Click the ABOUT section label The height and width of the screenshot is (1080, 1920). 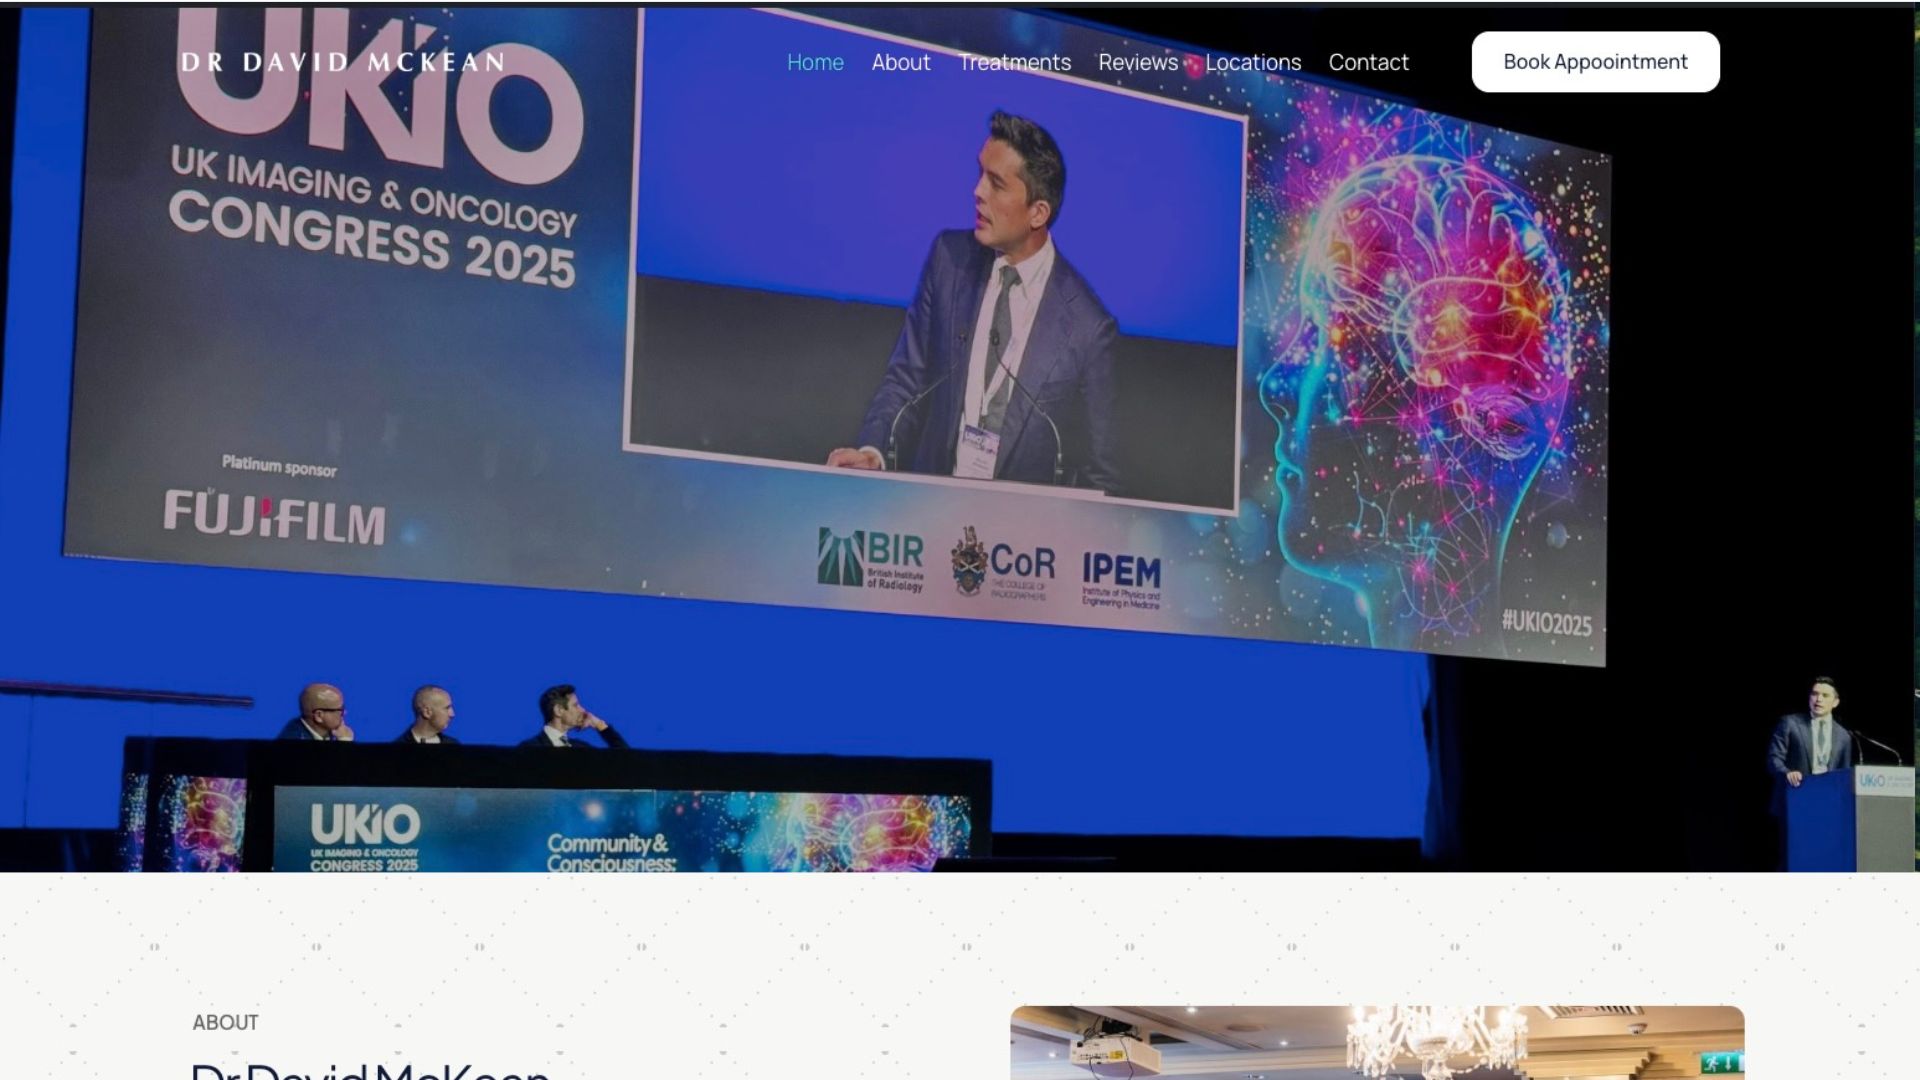(x=225, y=1022)
